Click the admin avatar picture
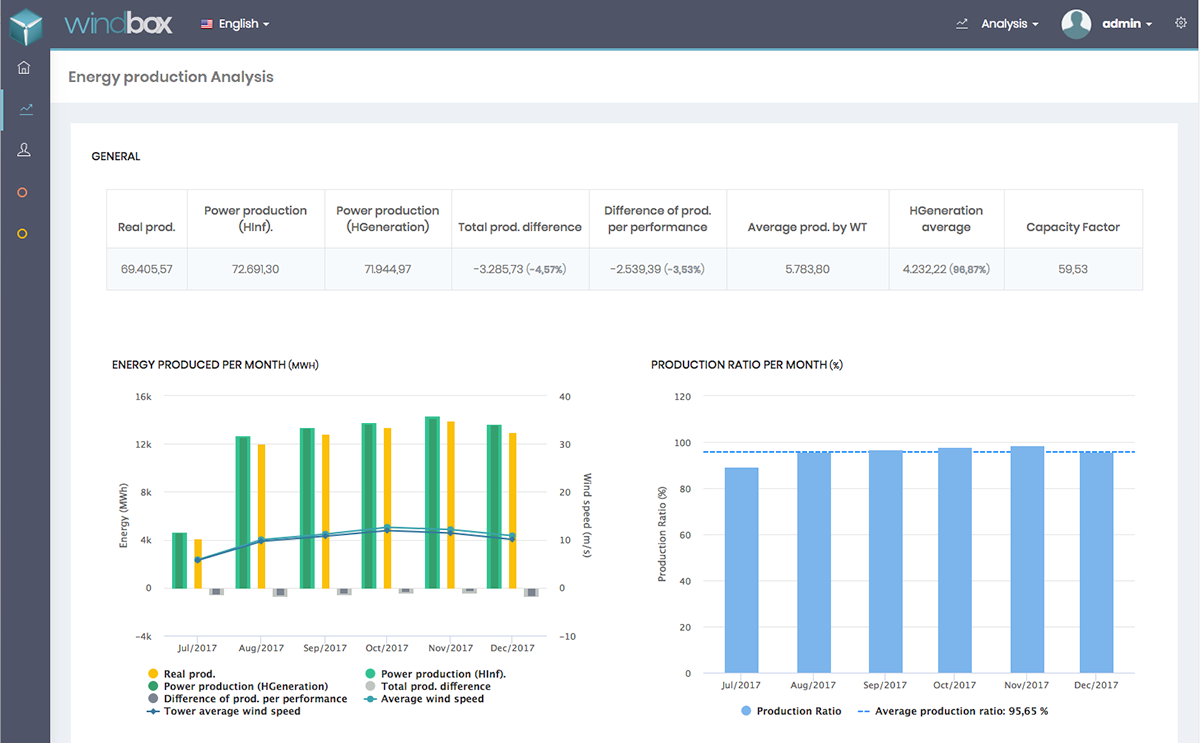The height and width of the screenshot is (743, 1200). tap(1076, 24)
